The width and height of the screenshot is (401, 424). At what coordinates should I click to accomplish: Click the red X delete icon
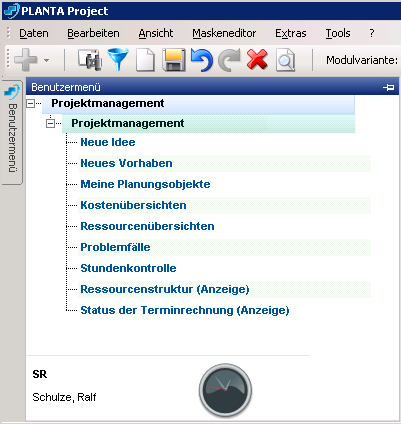[x=257, y=59]
